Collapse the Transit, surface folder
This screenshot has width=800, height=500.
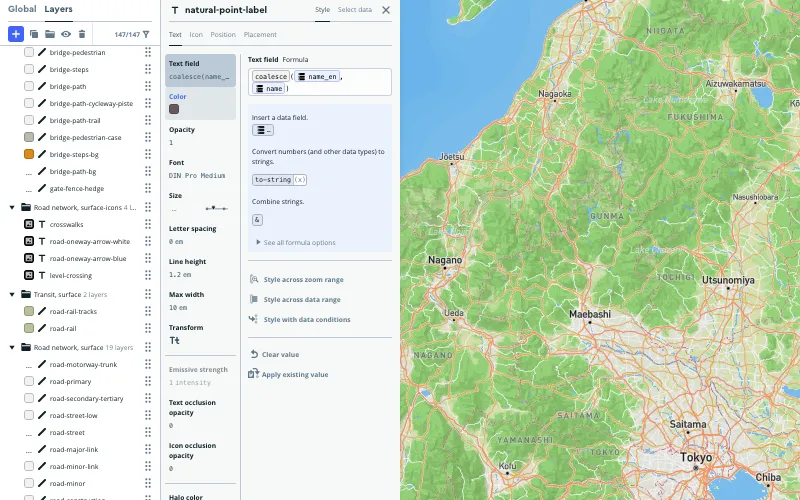(12, 294)
